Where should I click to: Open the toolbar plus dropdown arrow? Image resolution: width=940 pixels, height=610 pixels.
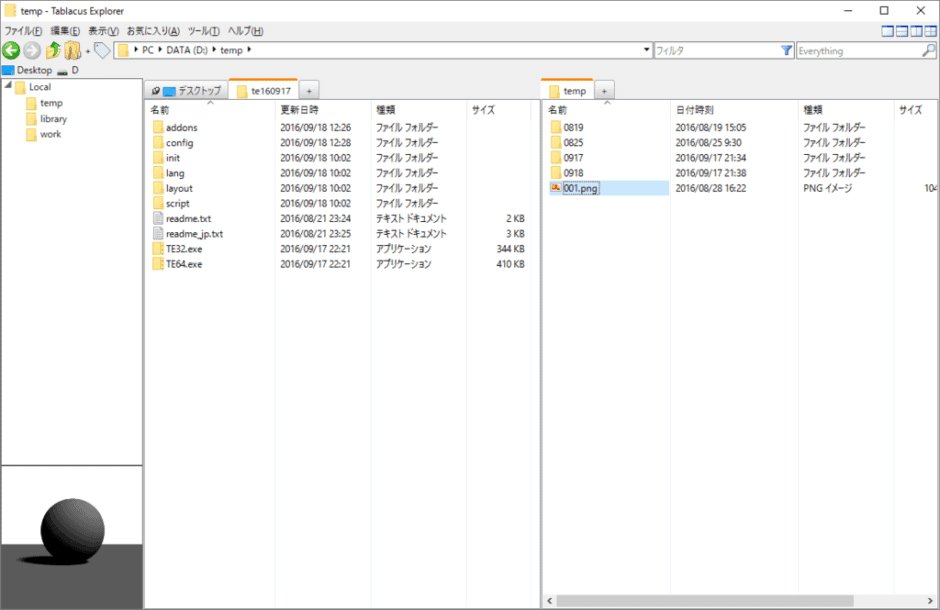[87, 49]
